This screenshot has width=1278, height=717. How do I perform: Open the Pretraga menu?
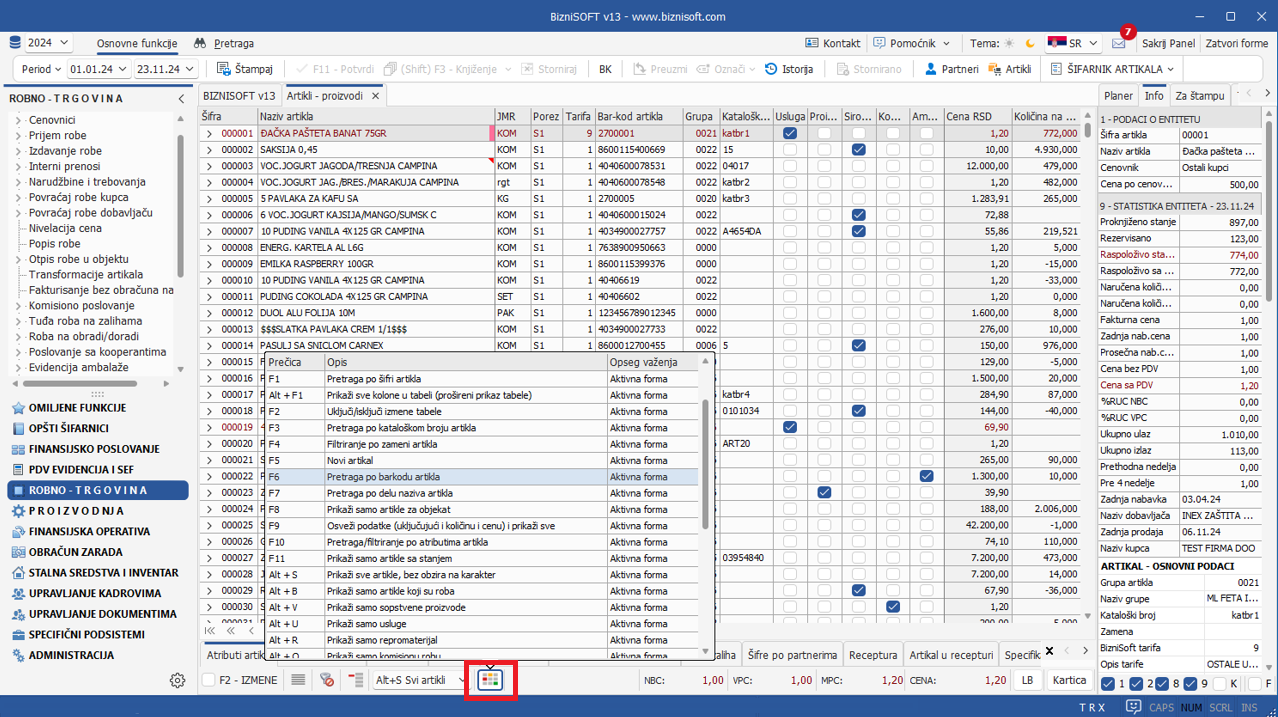click(224, 44)
